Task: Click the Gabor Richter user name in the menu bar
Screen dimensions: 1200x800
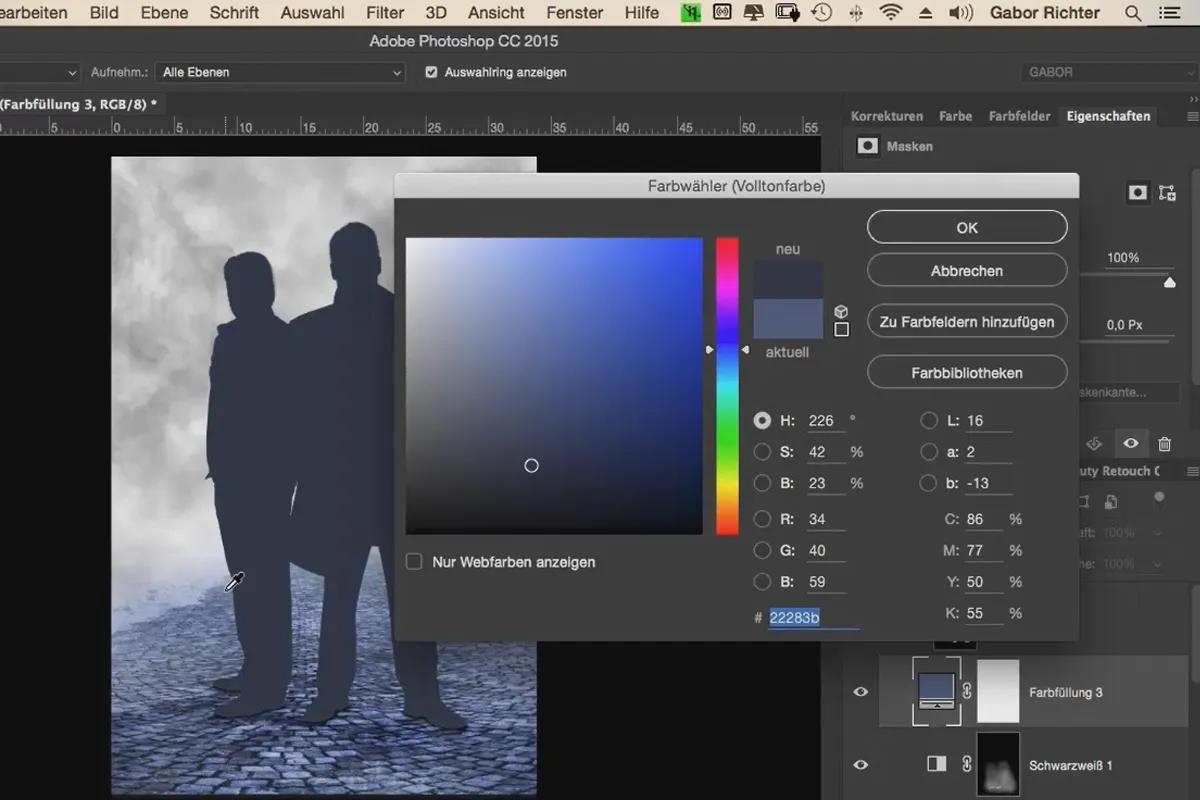Action: [1045, 13]
